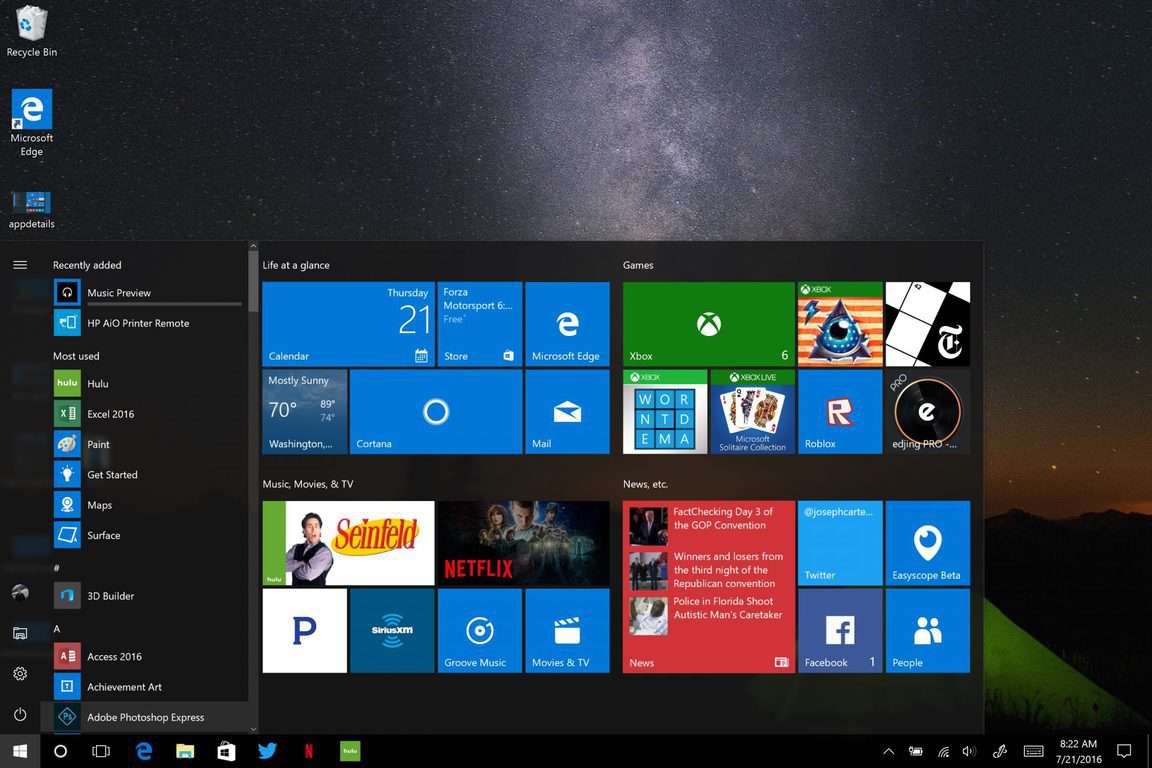The width and height of the screenshot is (1152, 768).
Task: Open Microsoft Solitaire Collection tile
Action: pyautogui.click(x=752, y=410)
